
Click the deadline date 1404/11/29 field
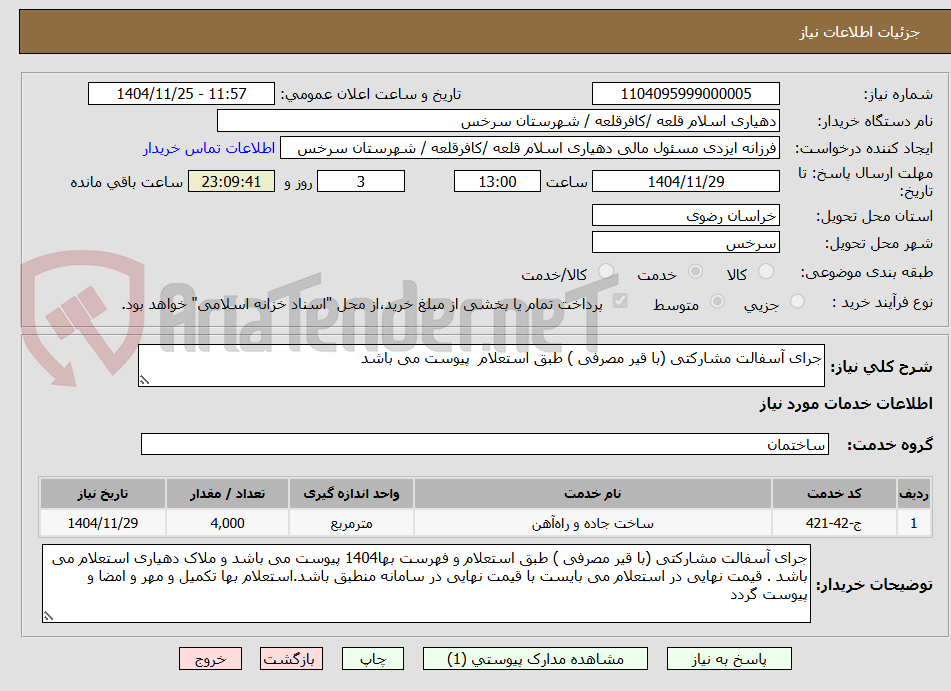point(685,181)
